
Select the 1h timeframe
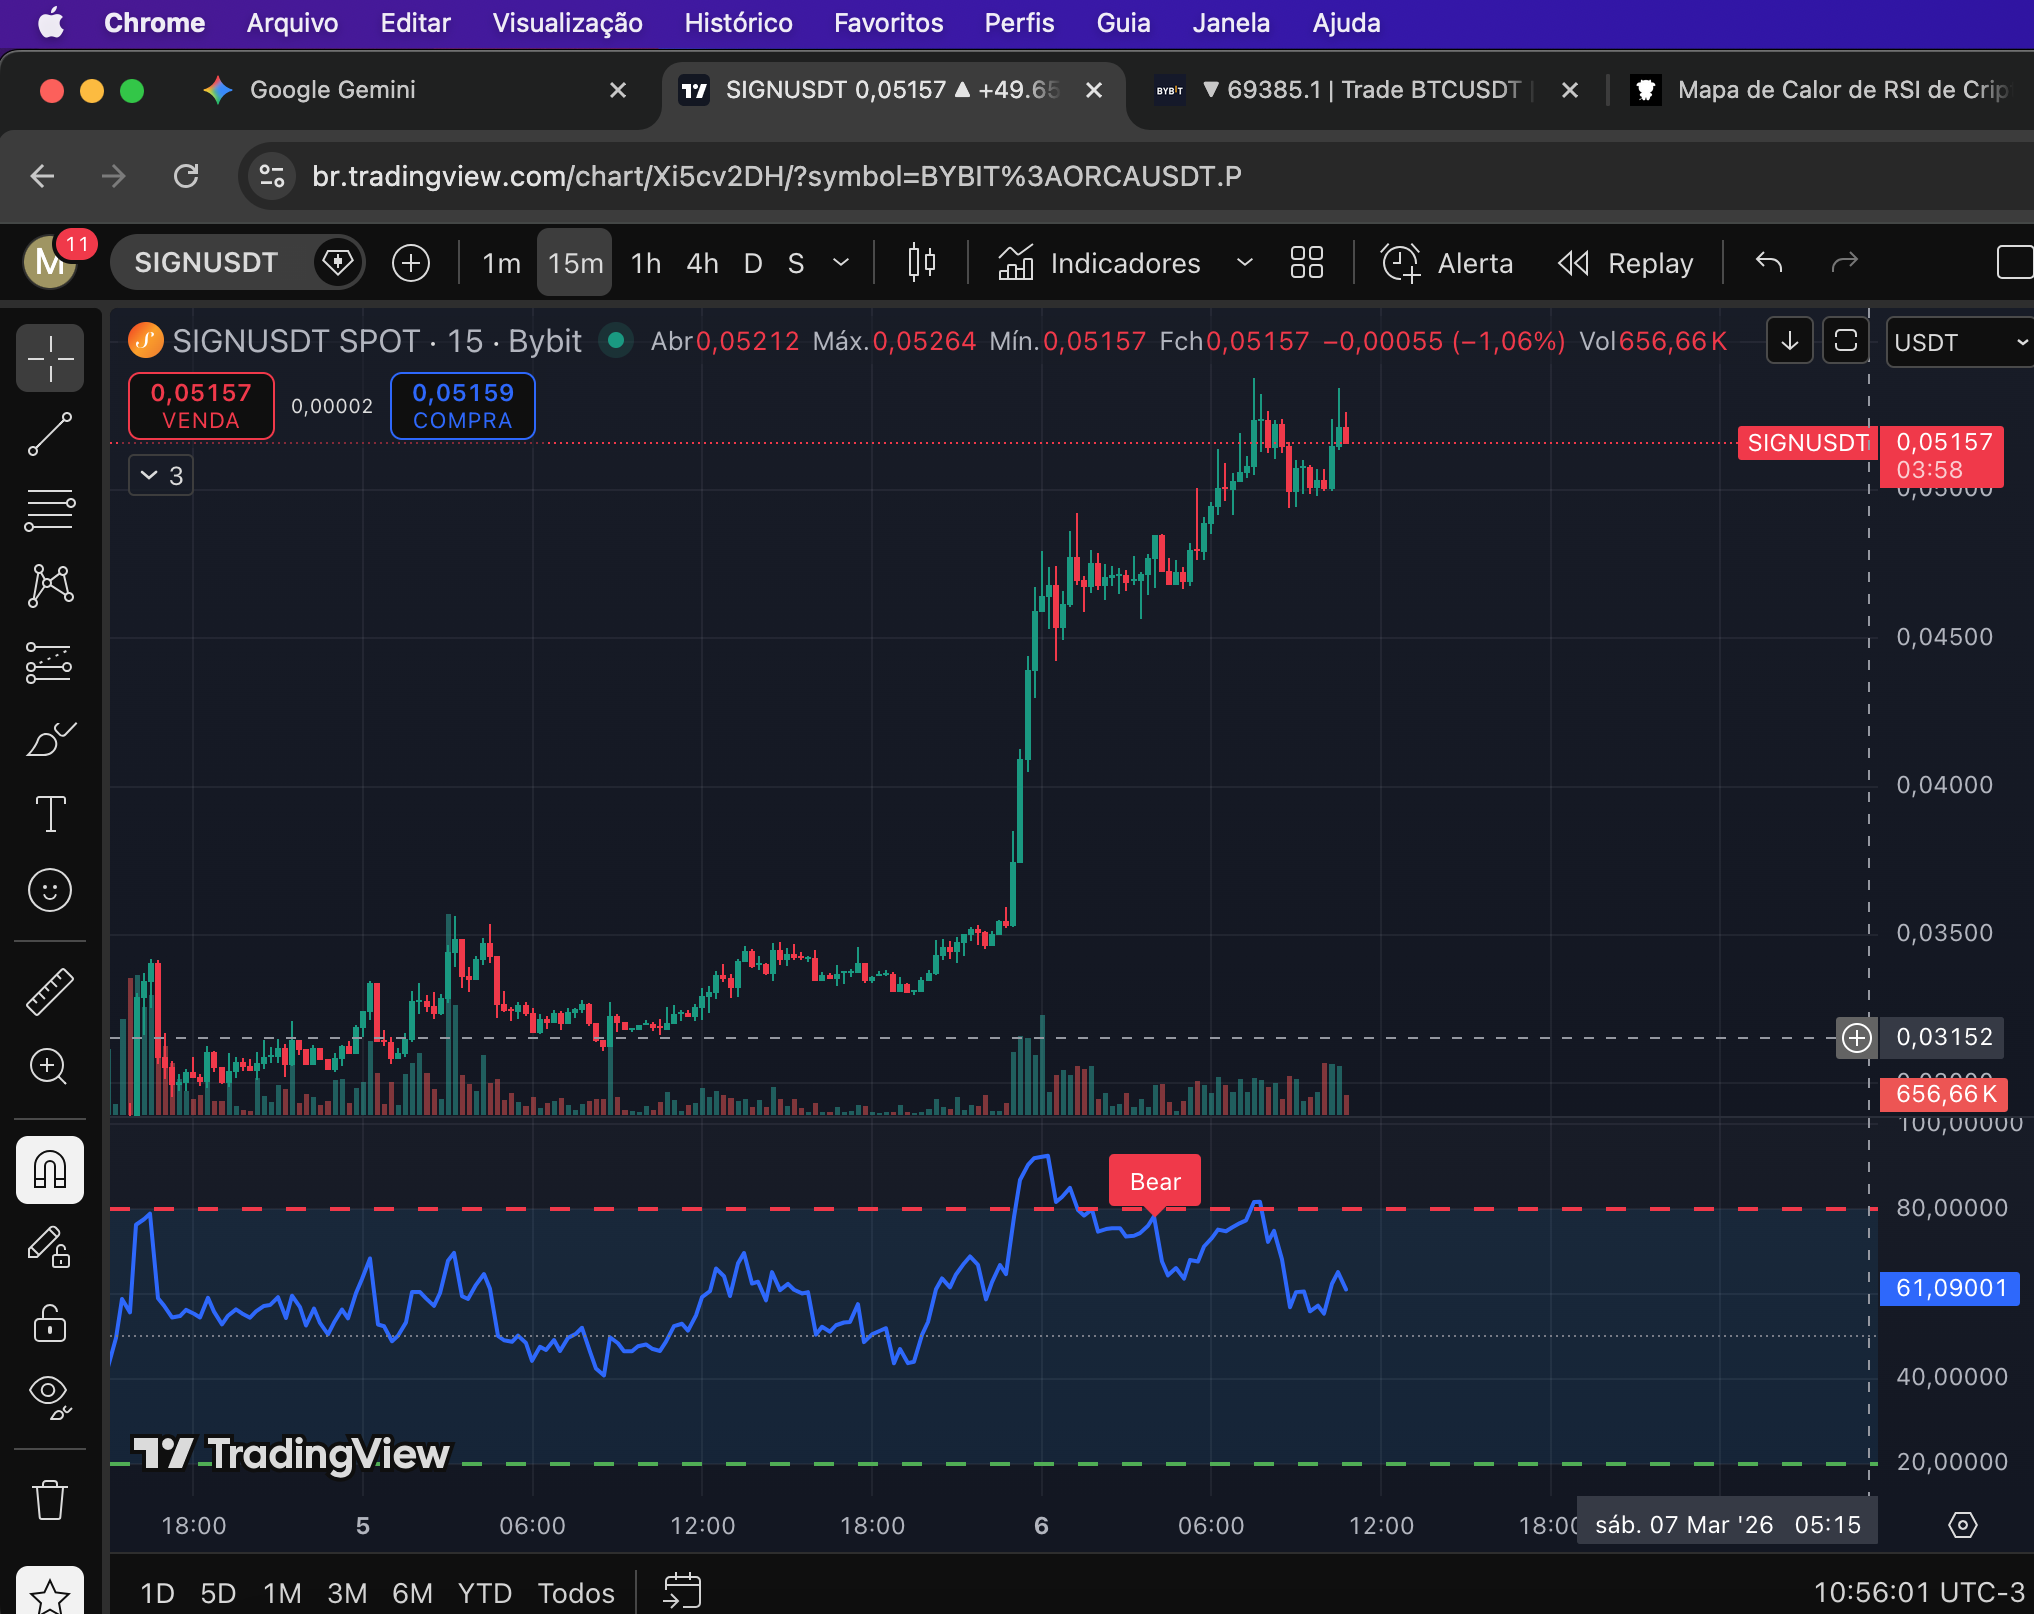click(x=646, y=263)
